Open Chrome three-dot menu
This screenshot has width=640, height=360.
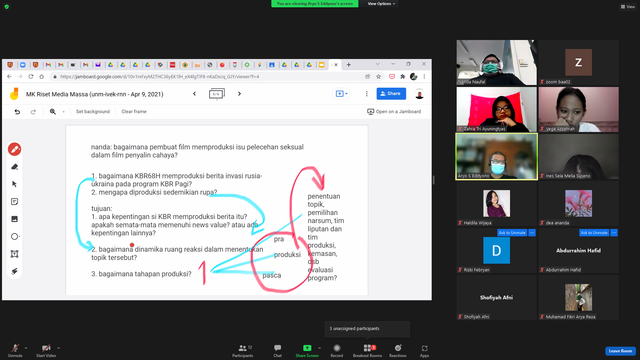(424, 76)
